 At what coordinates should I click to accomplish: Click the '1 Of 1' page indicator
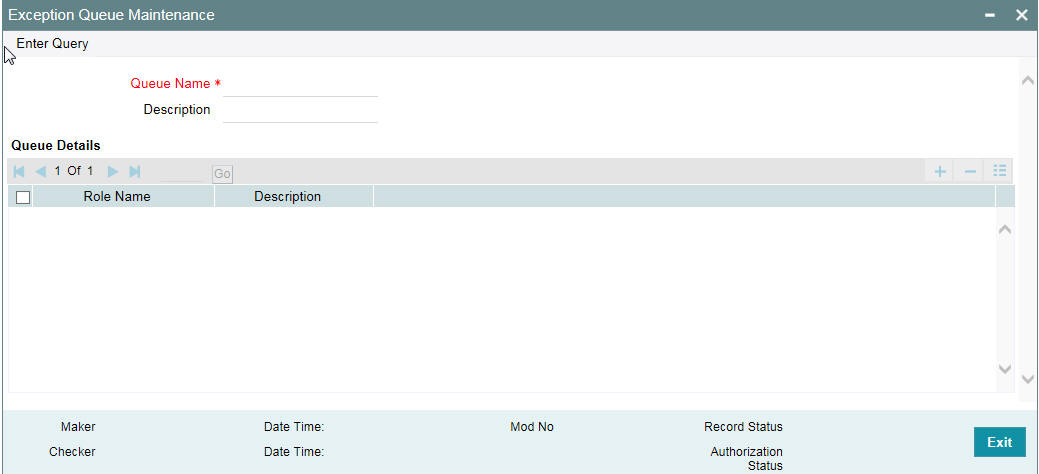pos(74,171)
